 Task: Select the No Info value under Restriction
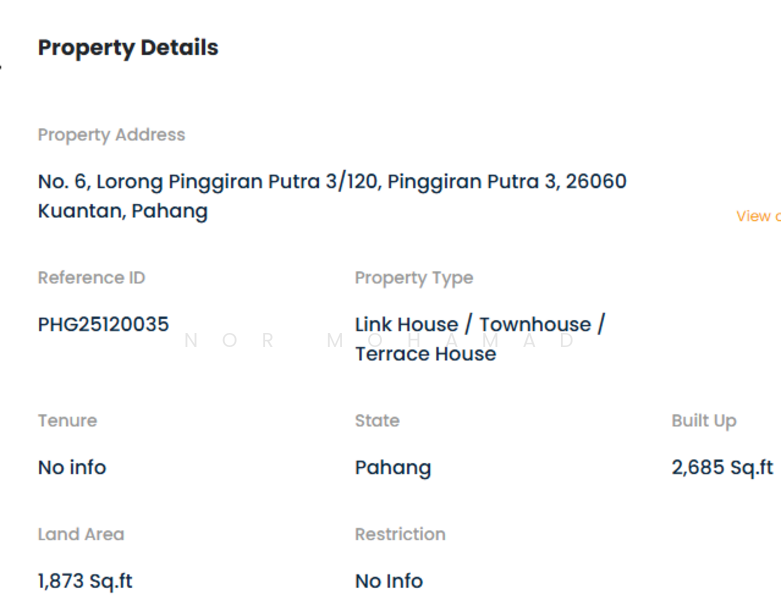point(389,582)
